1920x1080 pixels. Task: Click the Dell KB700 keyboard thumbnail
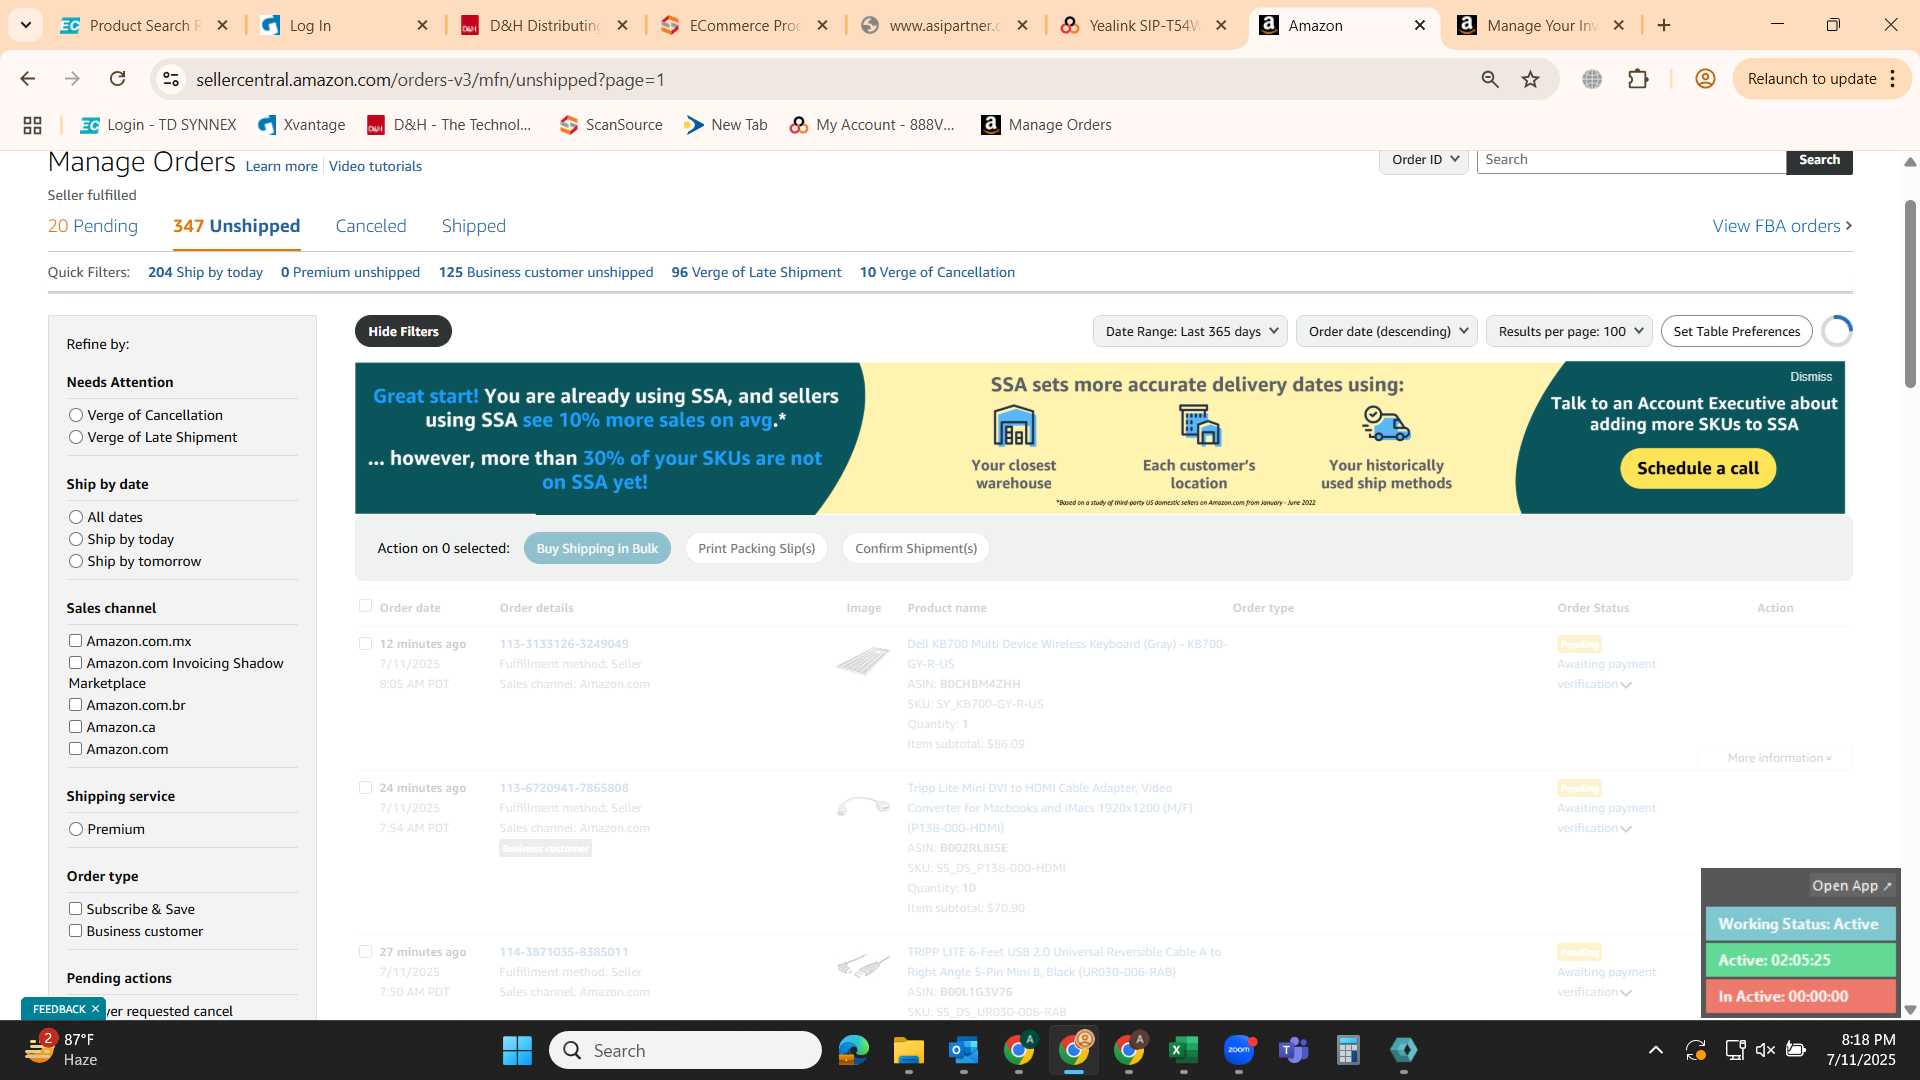point(863,661)
